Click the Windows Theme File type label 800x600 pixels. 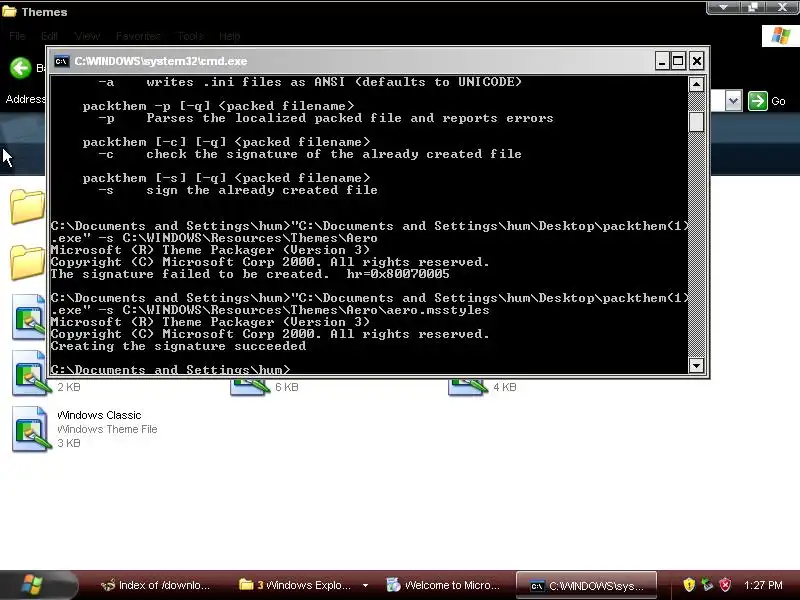tap(107, 429)
